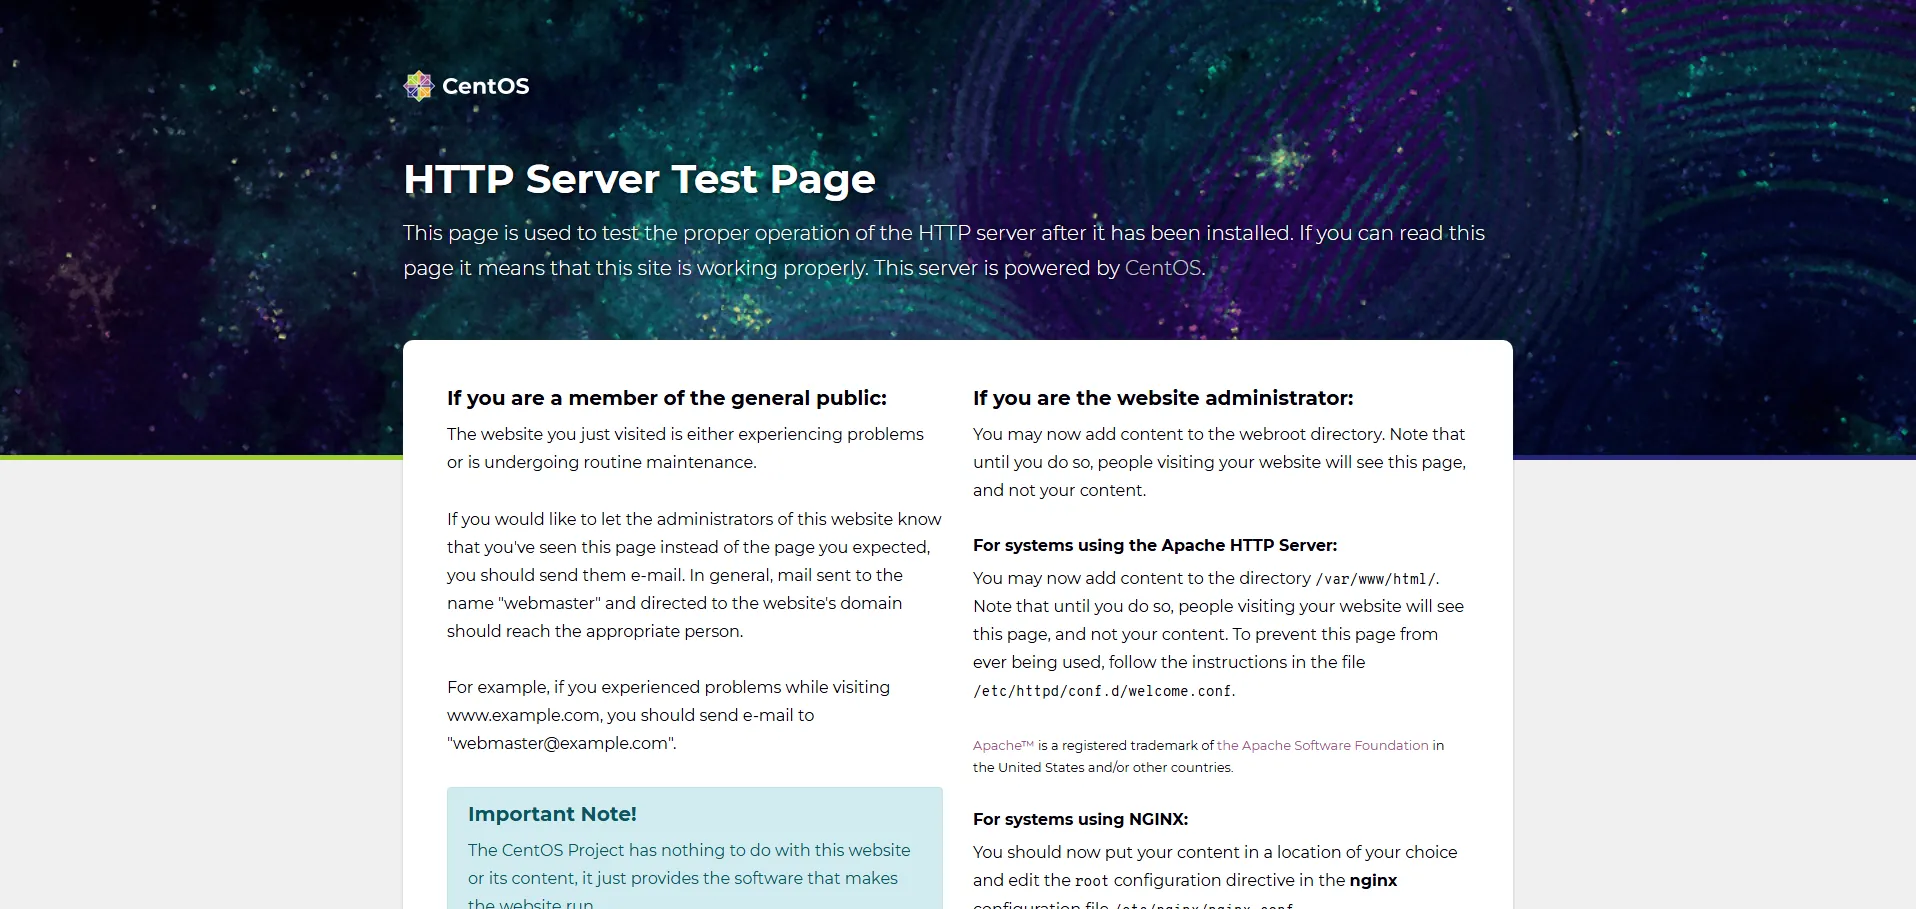Click the /etc/httpd/conf.d/welcome.conf file path
This screenshot has height=909, width=1916.
(1102, 691)
